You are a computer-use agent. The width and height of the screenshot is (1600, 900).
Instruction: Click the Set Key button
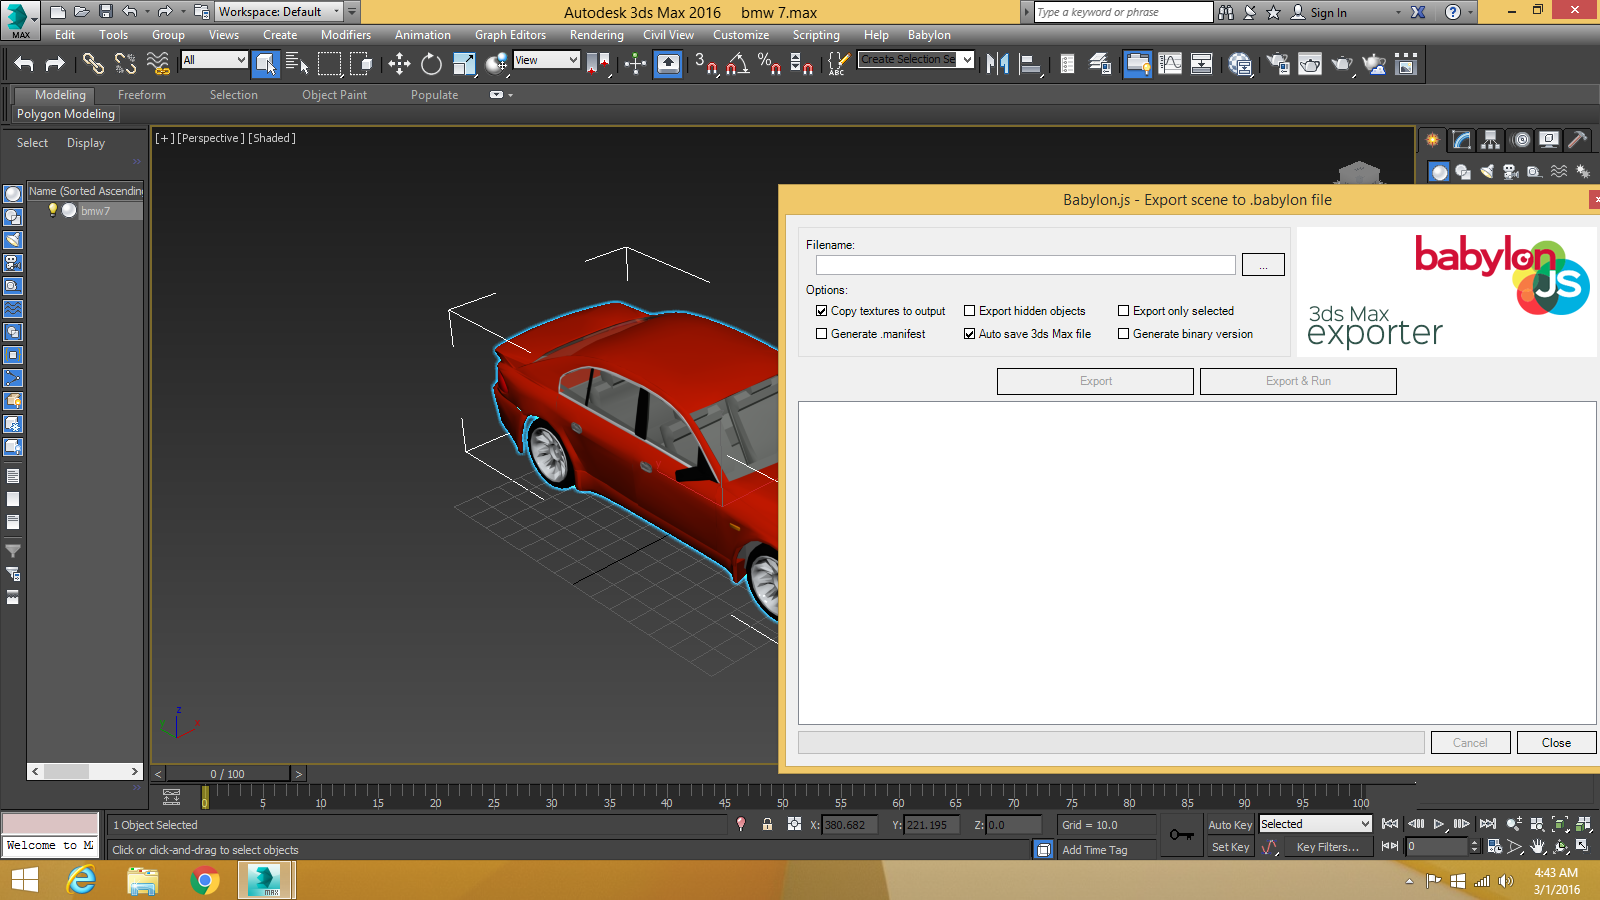point(1230,847)
